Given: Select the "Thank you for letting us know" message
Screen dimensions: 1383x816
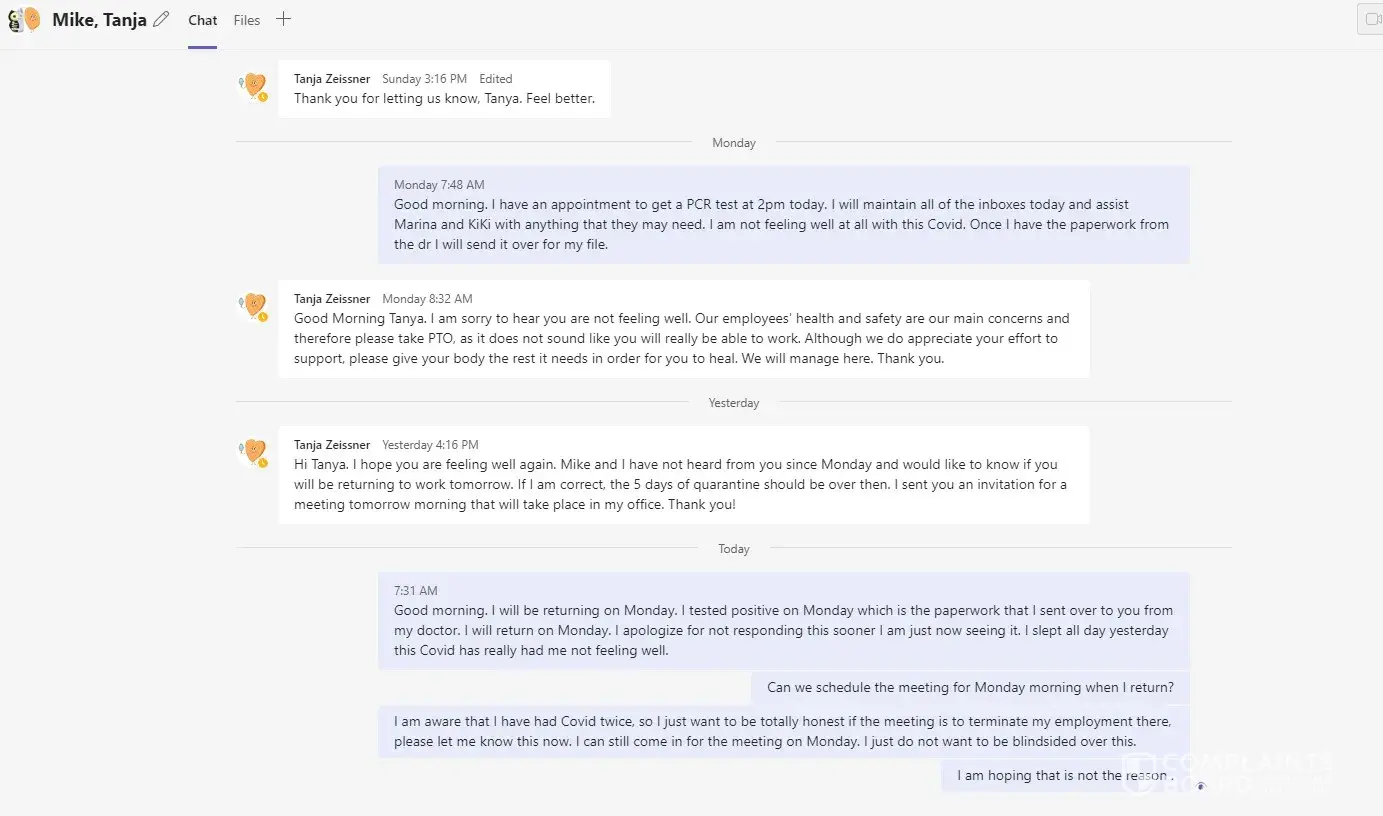Looking at the screenshot, I should coord(444,99).
